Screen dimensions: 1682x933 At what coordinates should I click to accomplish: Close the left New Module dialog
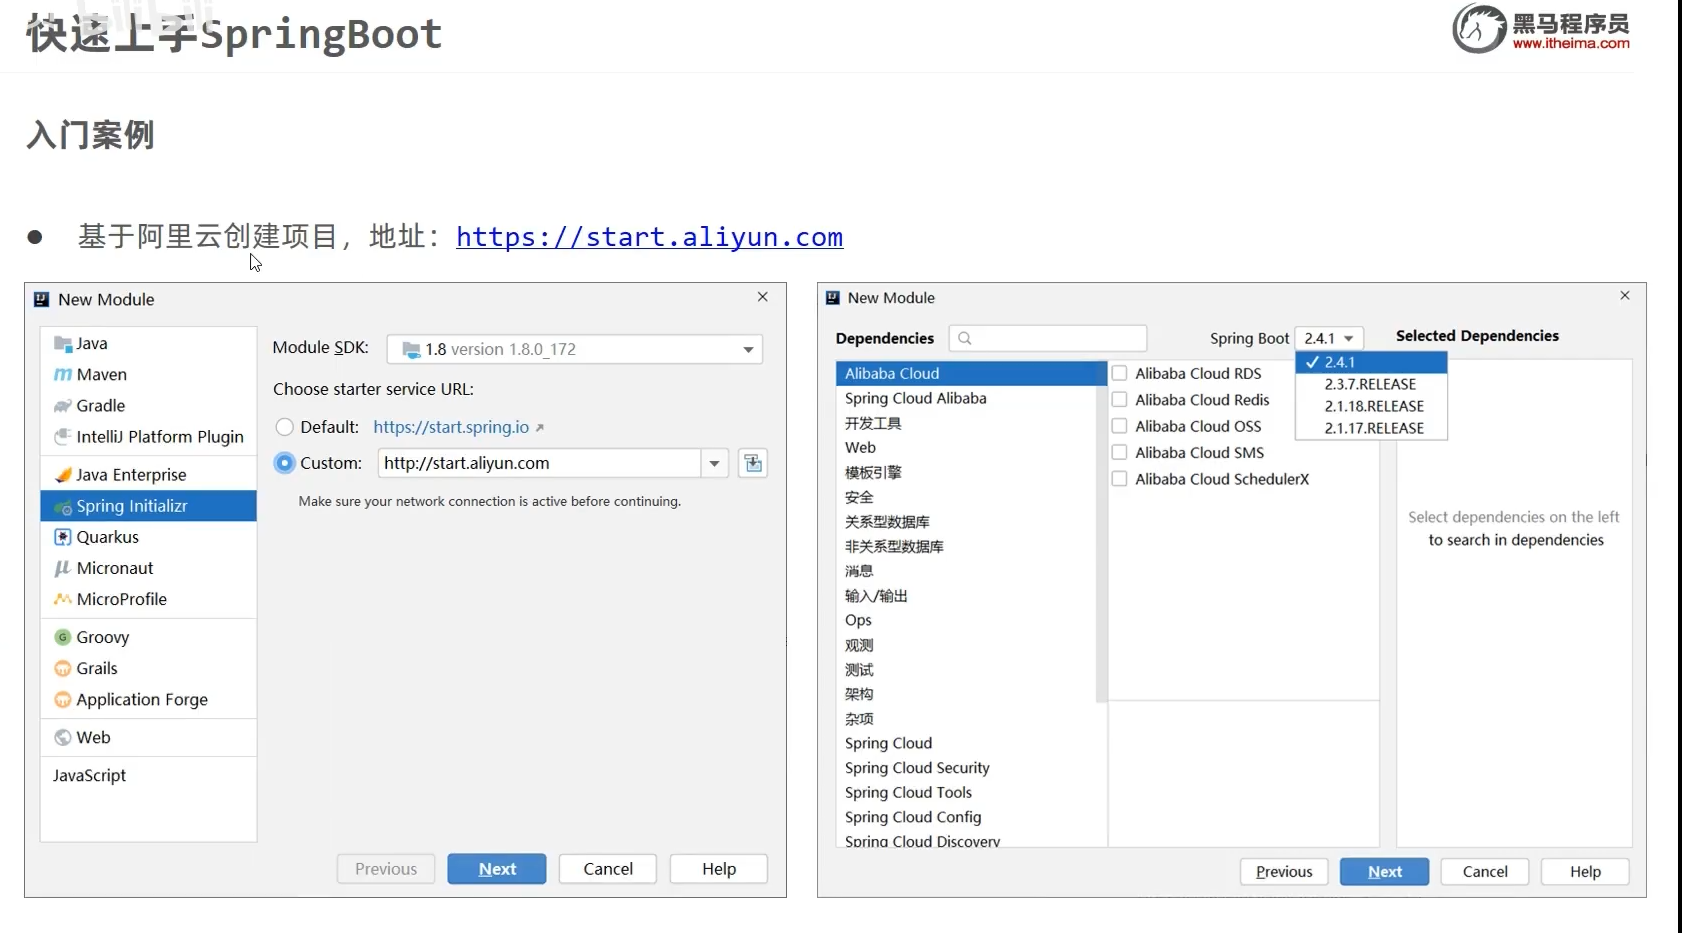click(x=763, y=297)
